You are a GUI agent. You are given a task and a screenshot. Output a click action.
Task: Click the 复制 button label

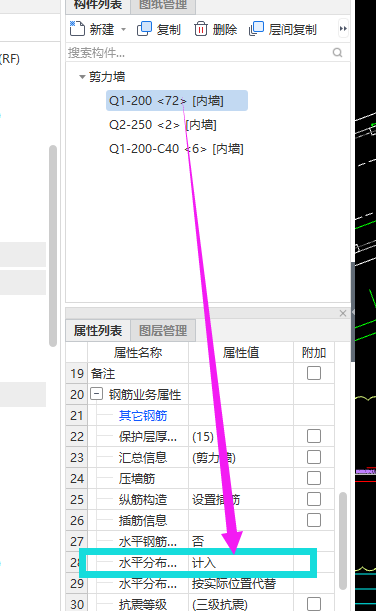click(x=168, y=29)
